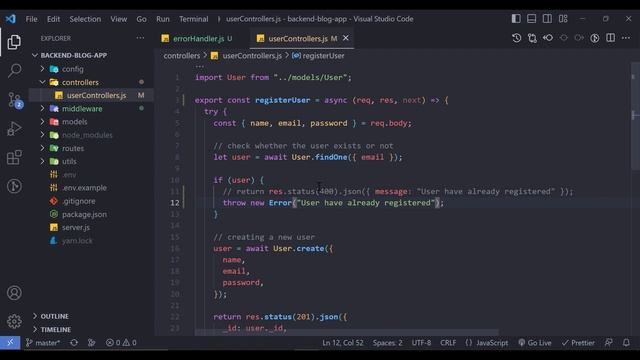Toggle secondary side bar layout icon
This screenshot has height=360, width=640.
point(547,19)
